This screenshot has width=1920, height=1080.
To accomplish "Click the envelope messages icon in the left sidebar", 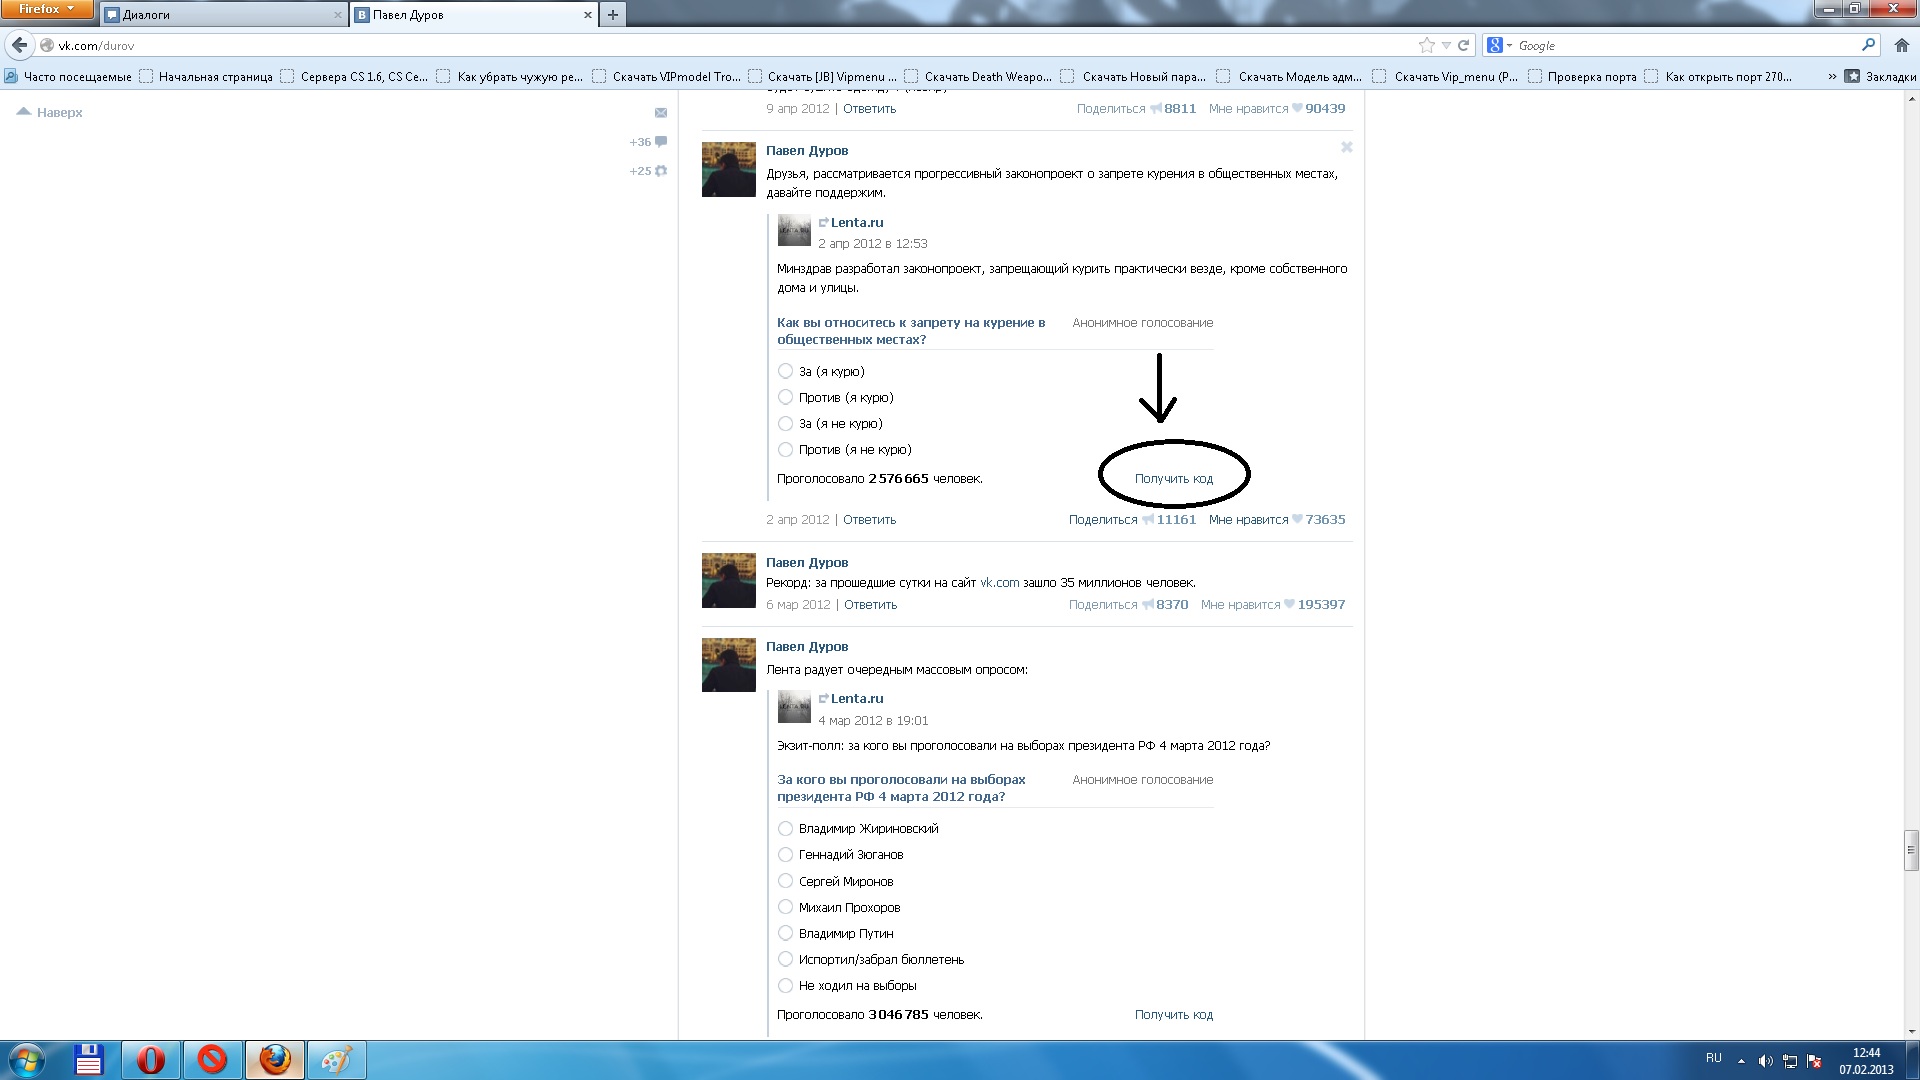I will (x=660, y=113).
